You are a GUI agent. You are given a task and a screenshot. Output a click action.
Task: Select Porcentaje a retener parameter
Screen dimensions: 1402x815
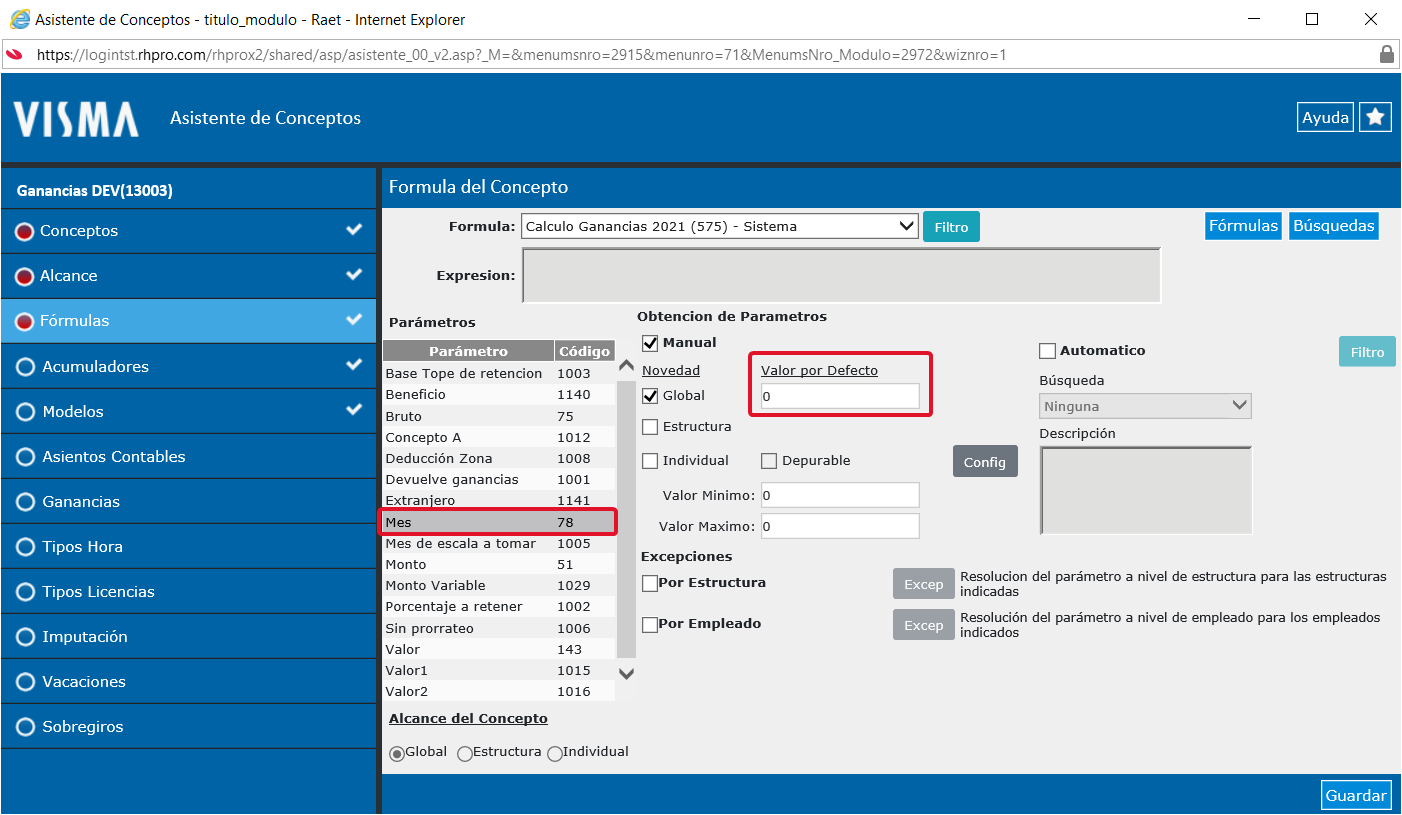point(498,607)
